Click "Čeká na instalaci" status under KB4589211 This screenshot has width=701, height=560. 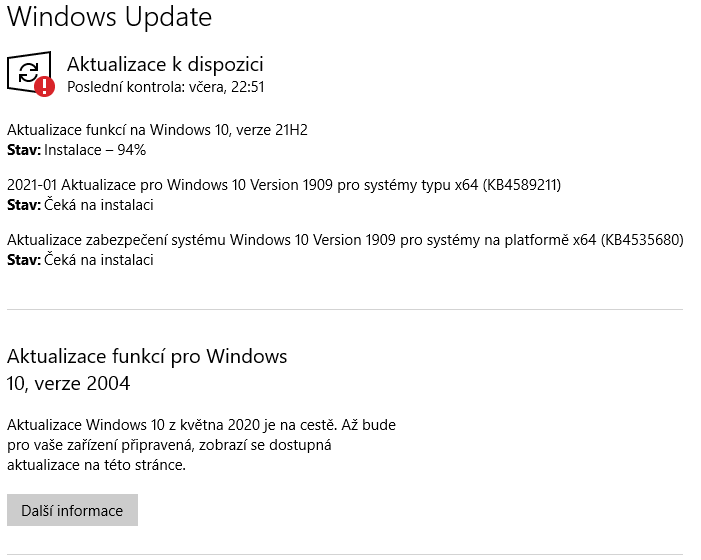[99, 205]
